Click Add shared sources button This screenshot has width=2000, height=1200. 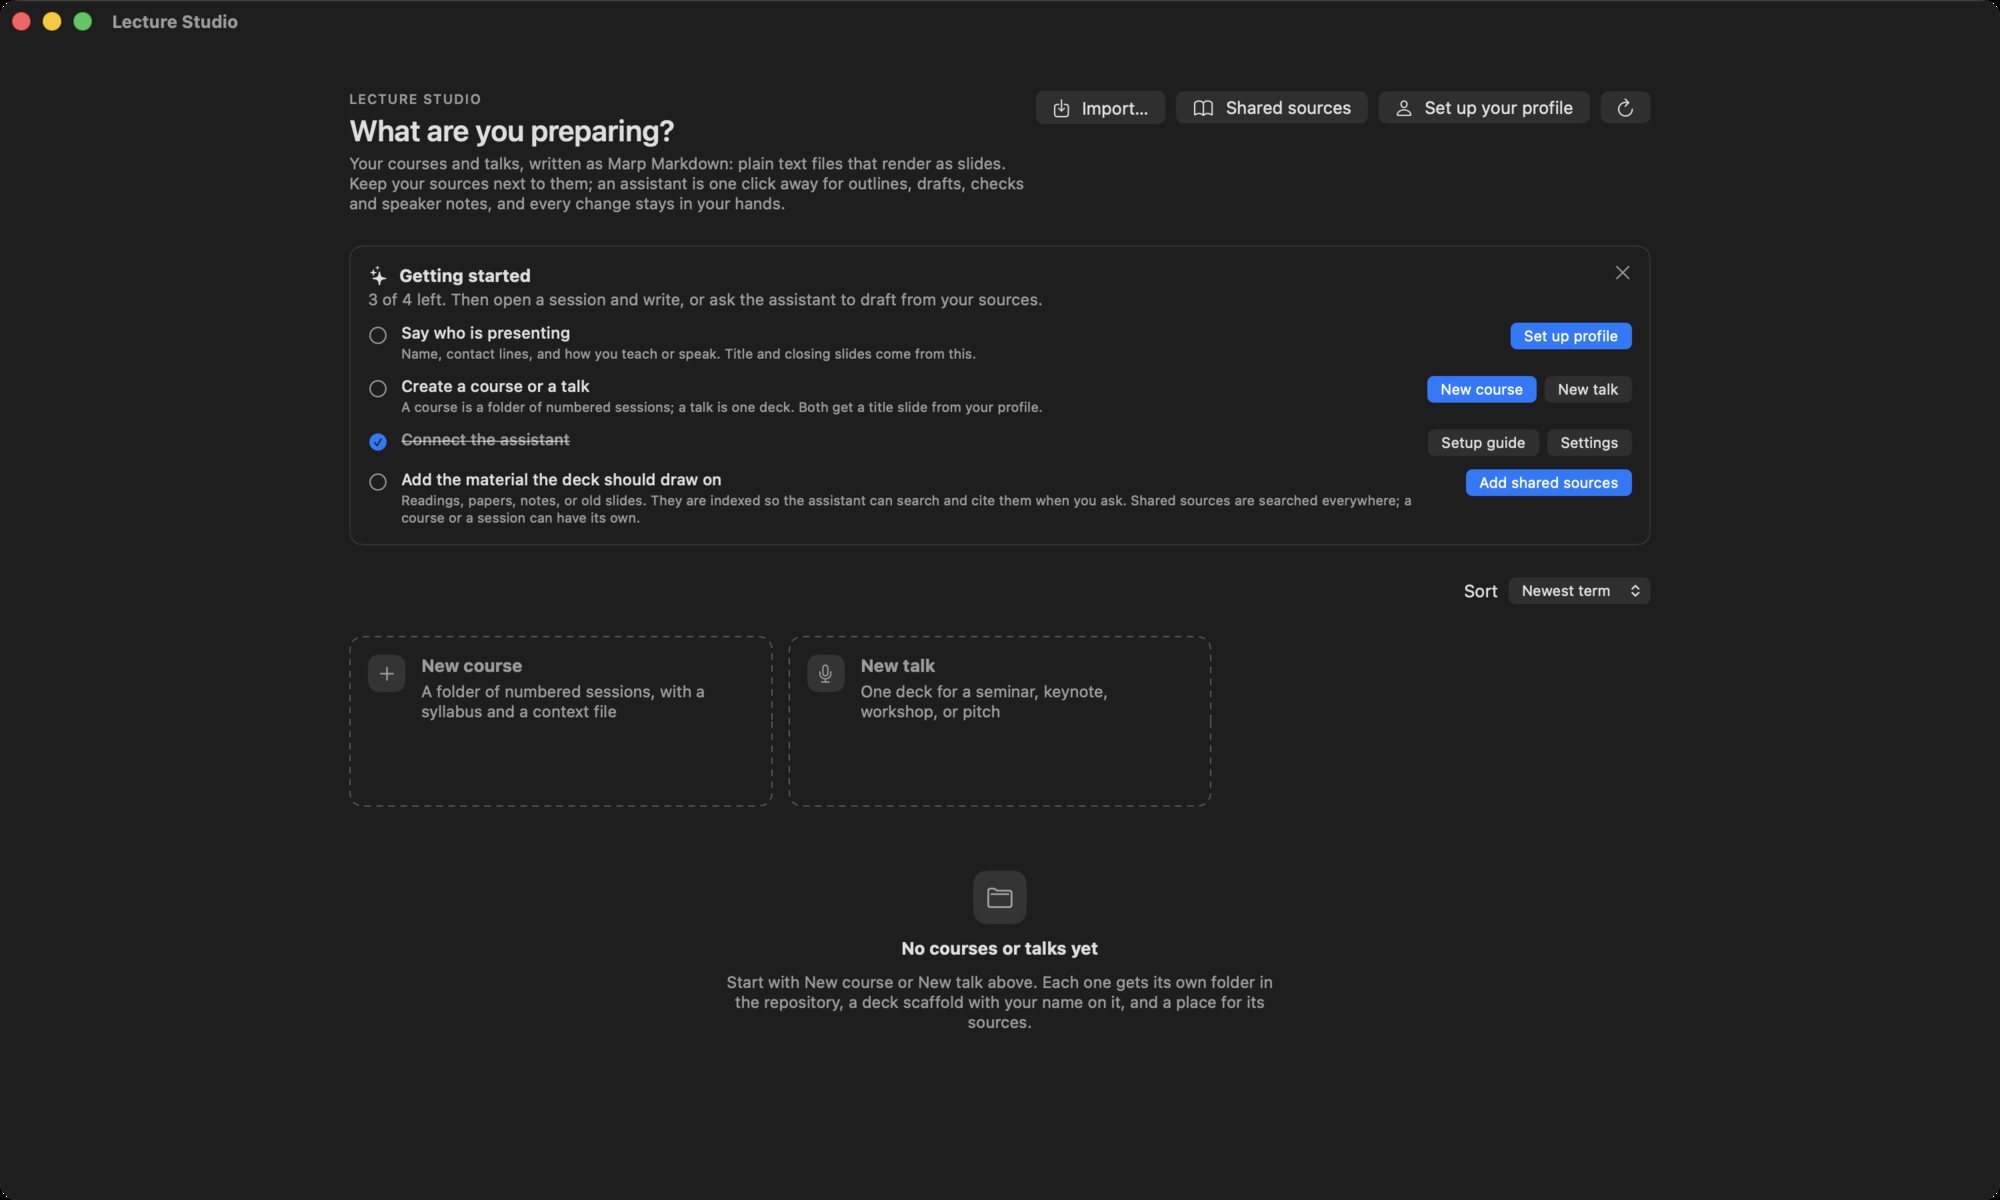[1548, 483]
